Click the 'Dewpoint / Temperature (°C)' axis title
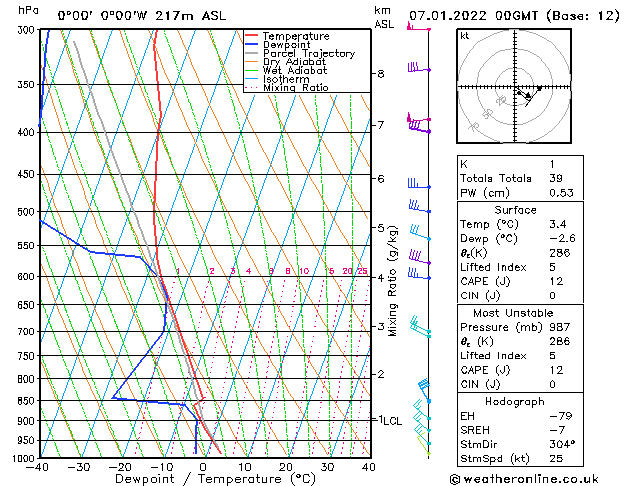This screenshot has width=629, height=486. 215,479
